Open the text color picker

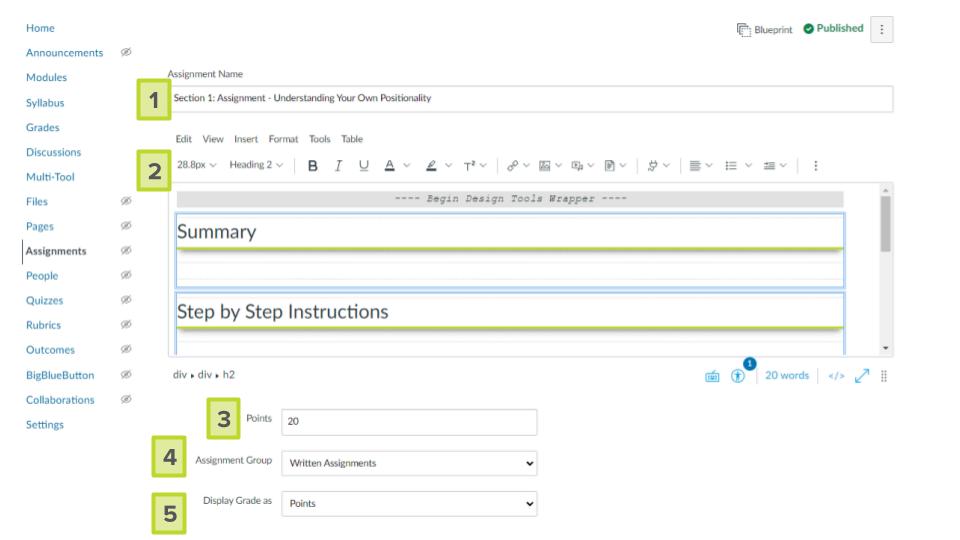coord(390,166)
